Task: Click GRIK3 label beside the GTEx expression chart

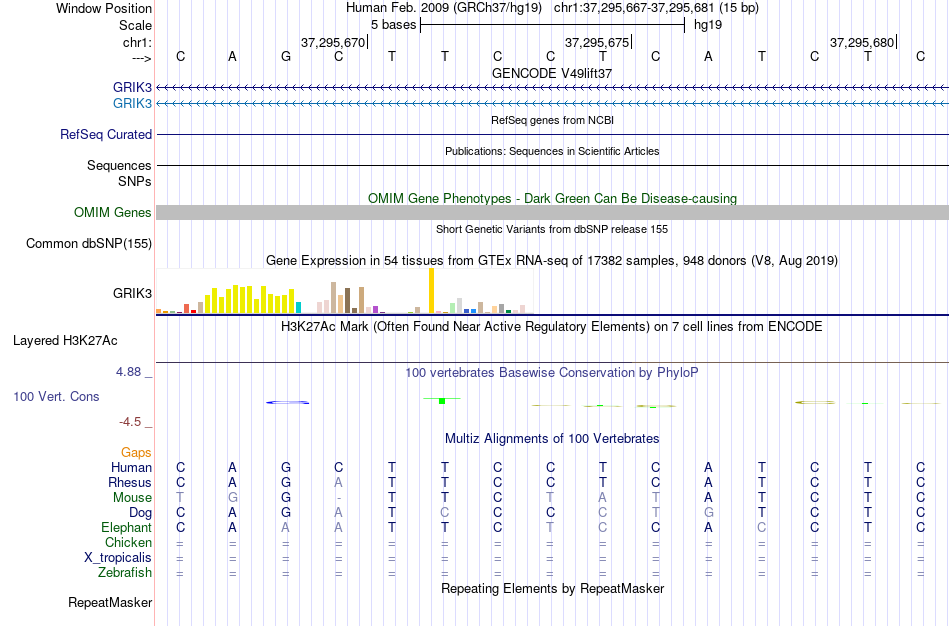Action: click(x=132, y=293)
